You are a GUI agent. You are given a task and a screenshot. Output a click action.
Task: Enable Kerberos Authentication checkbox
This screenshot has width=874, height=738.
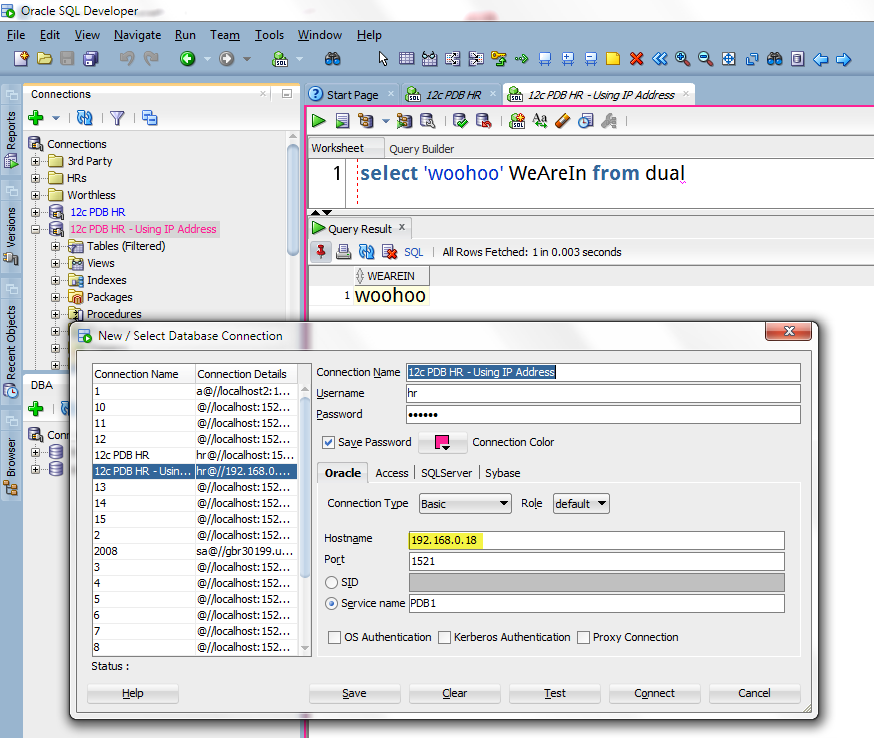444,637
